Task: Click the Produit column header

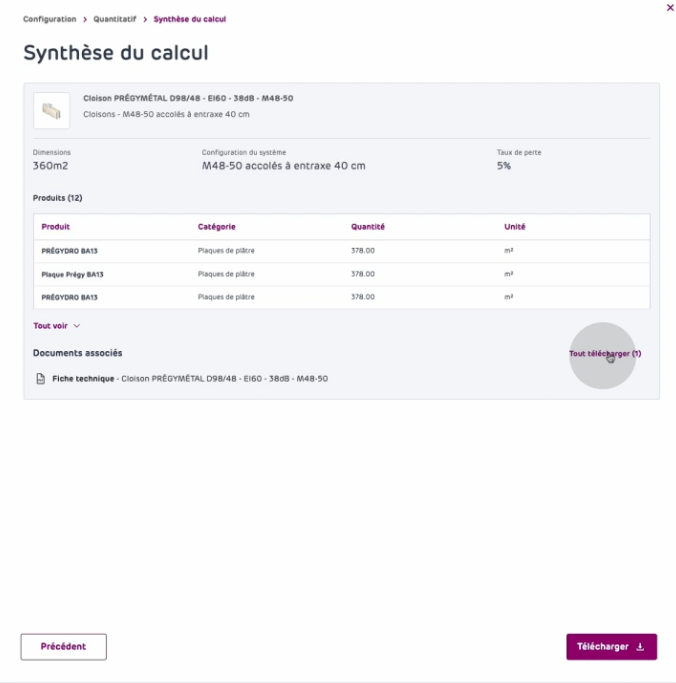Action: tap(56, 227)
